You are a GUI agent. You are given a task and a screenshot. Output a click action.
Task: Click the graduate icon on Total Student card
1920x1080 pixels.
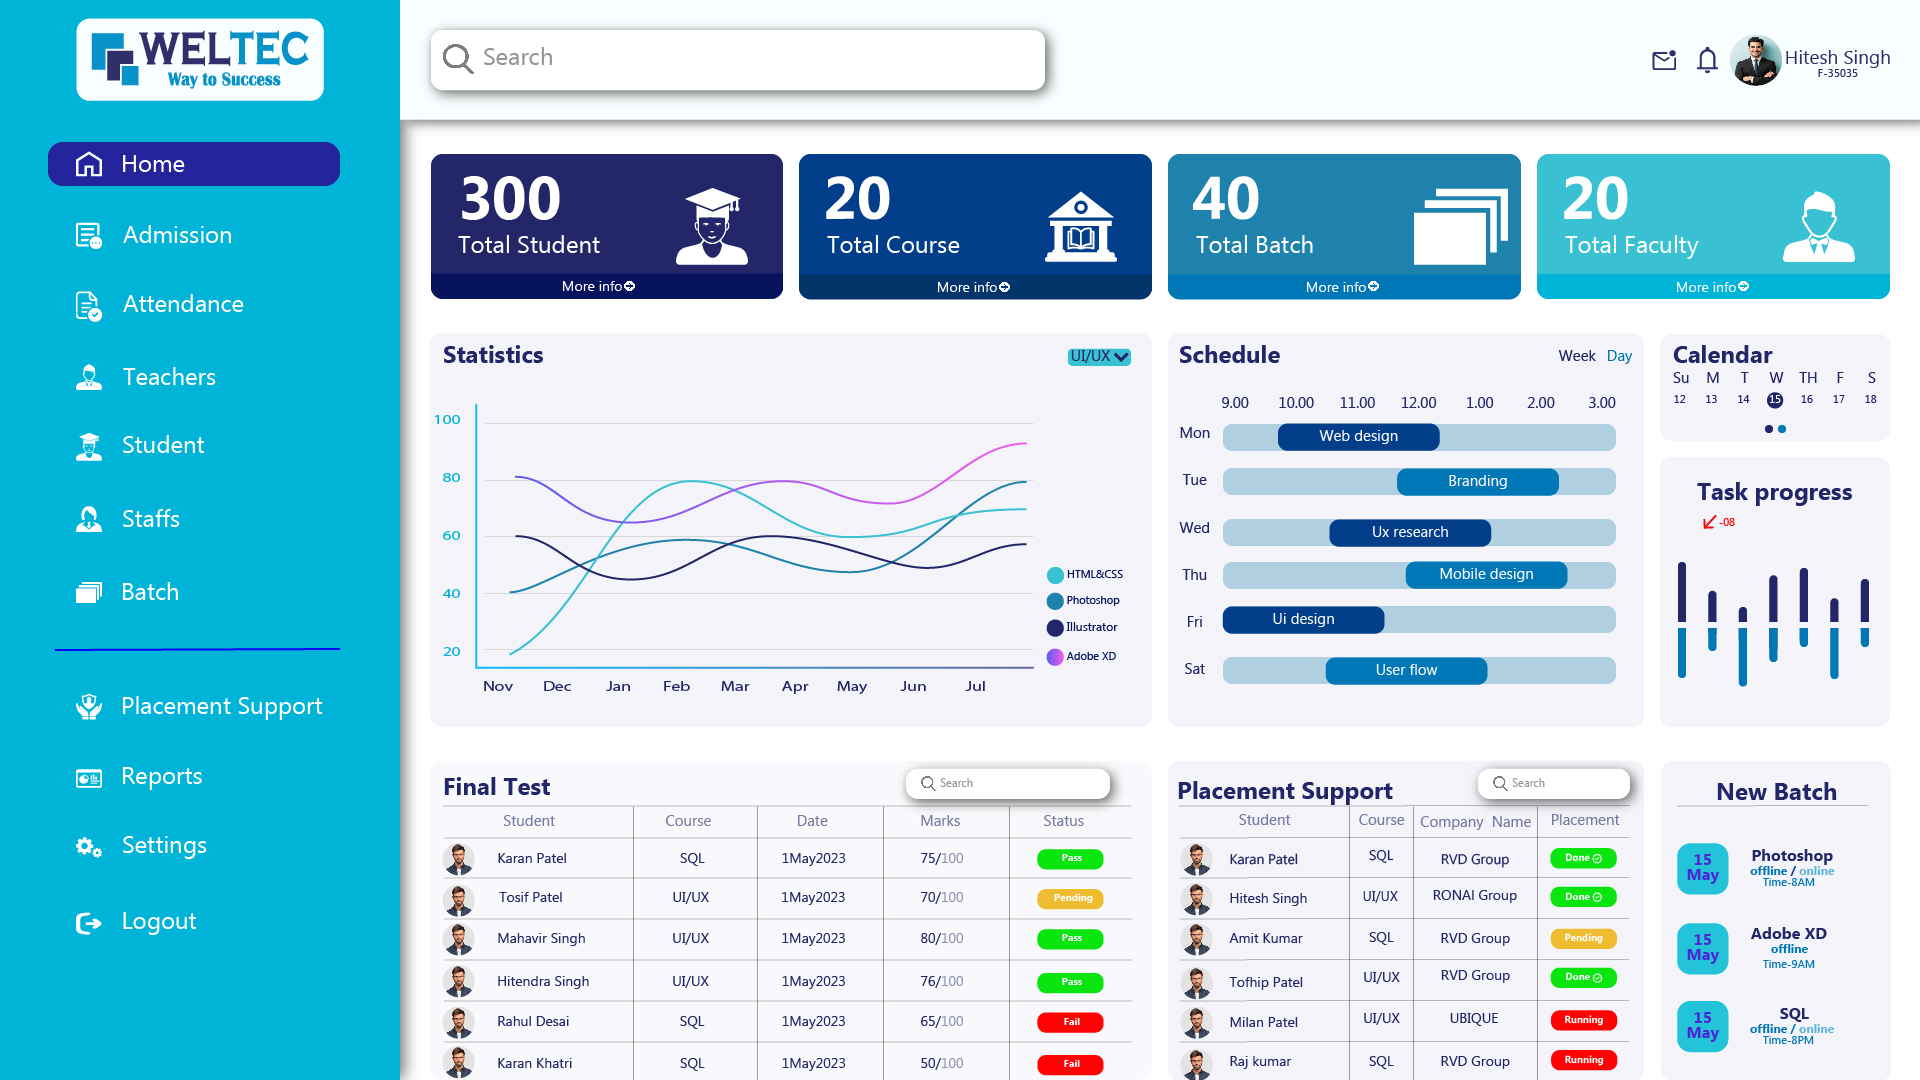click(x=711, y=227)
